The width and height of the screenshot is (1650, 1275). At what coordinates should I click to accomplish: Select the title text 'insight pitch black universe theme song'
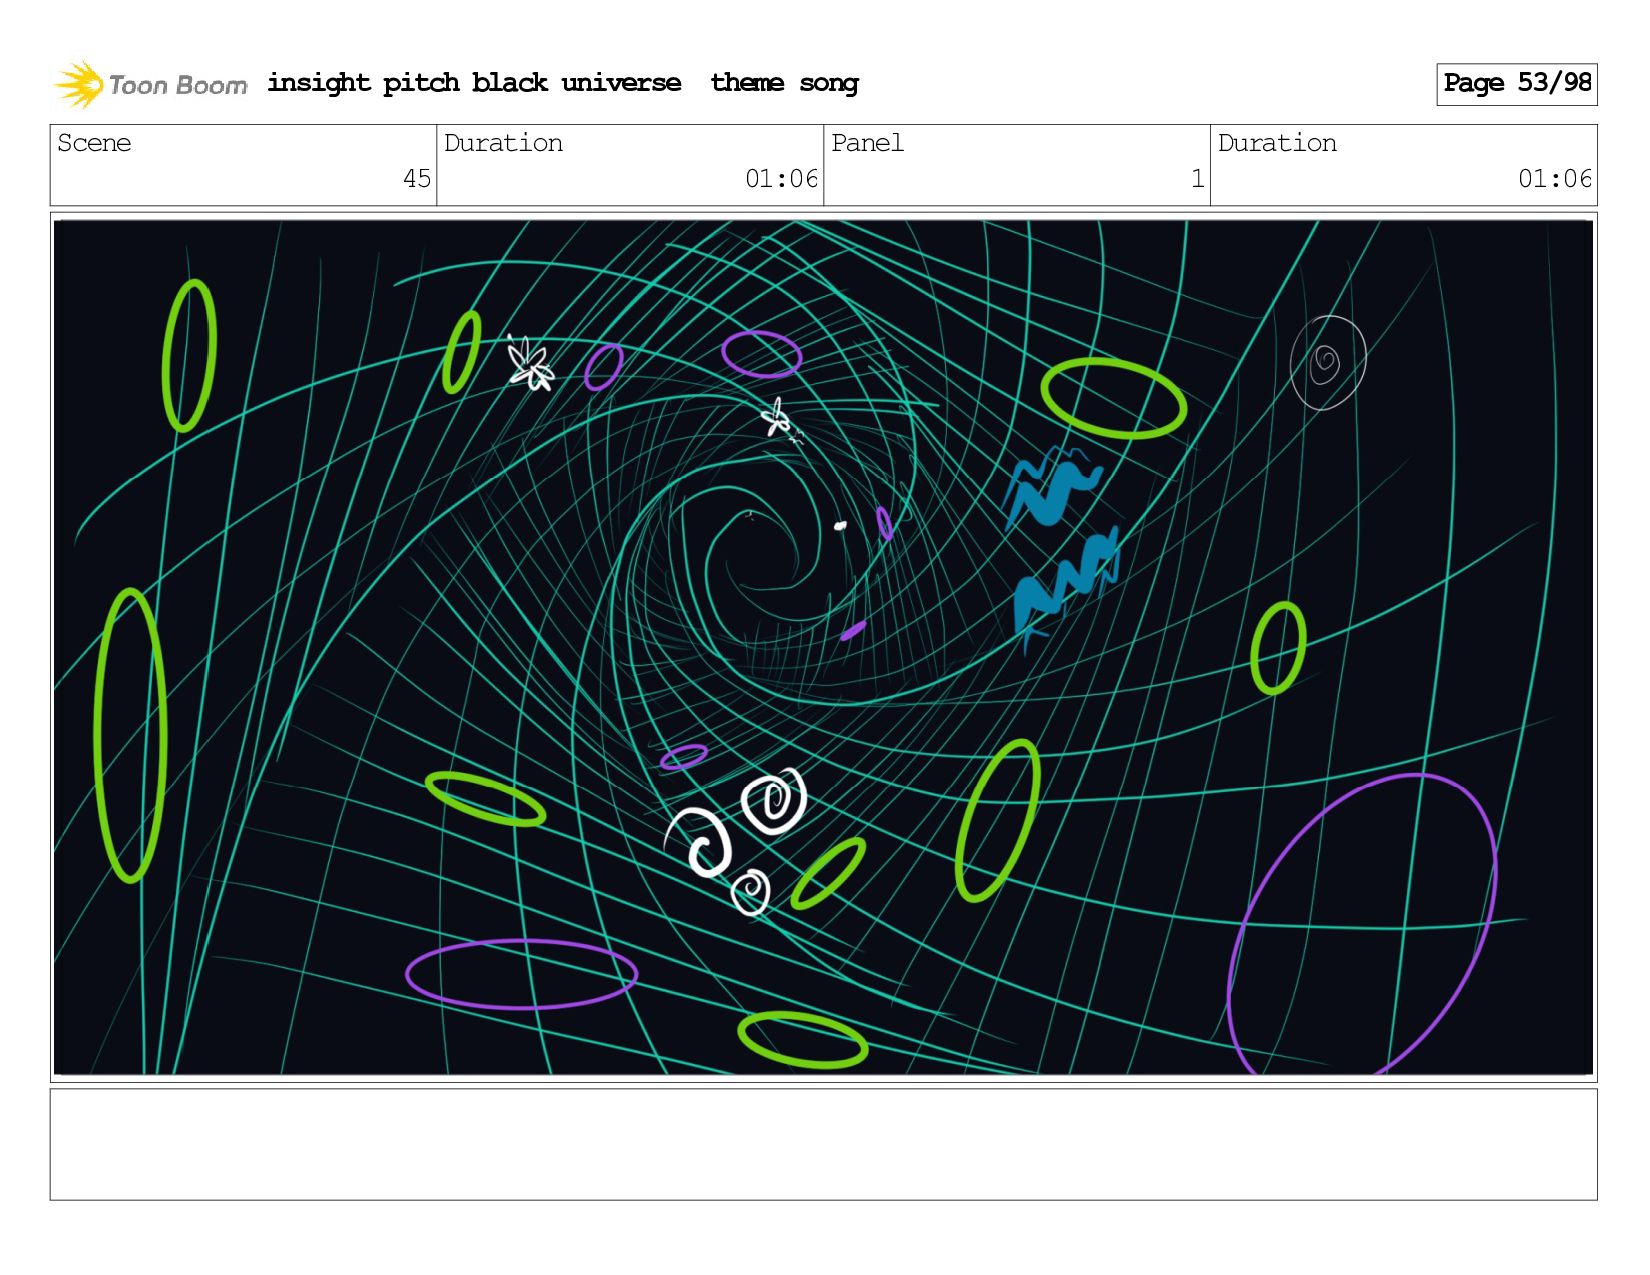(563, 83)
